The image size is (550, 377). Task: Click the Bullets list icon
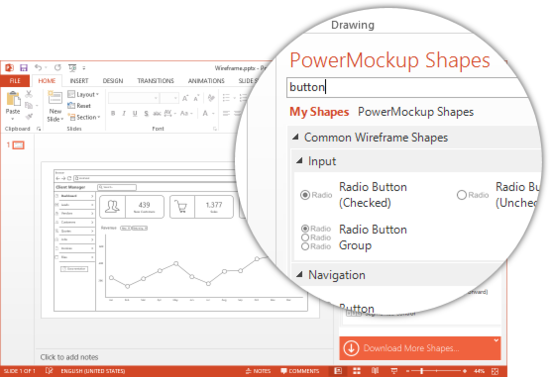tap(226, 98)
